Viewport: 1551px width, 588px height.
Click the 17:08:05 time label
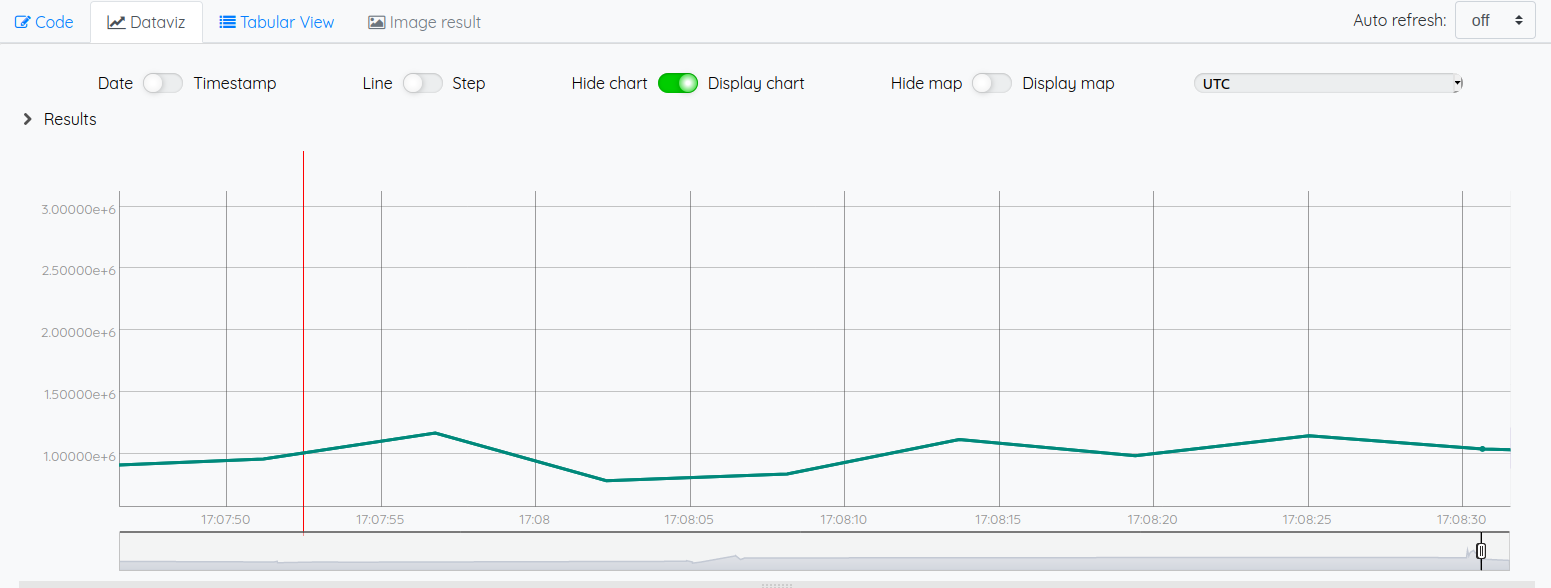click(x=689, y=520)
